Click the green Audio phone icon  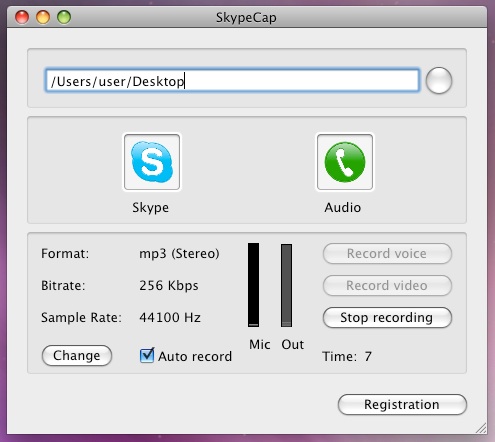click(x=345, y=162)
